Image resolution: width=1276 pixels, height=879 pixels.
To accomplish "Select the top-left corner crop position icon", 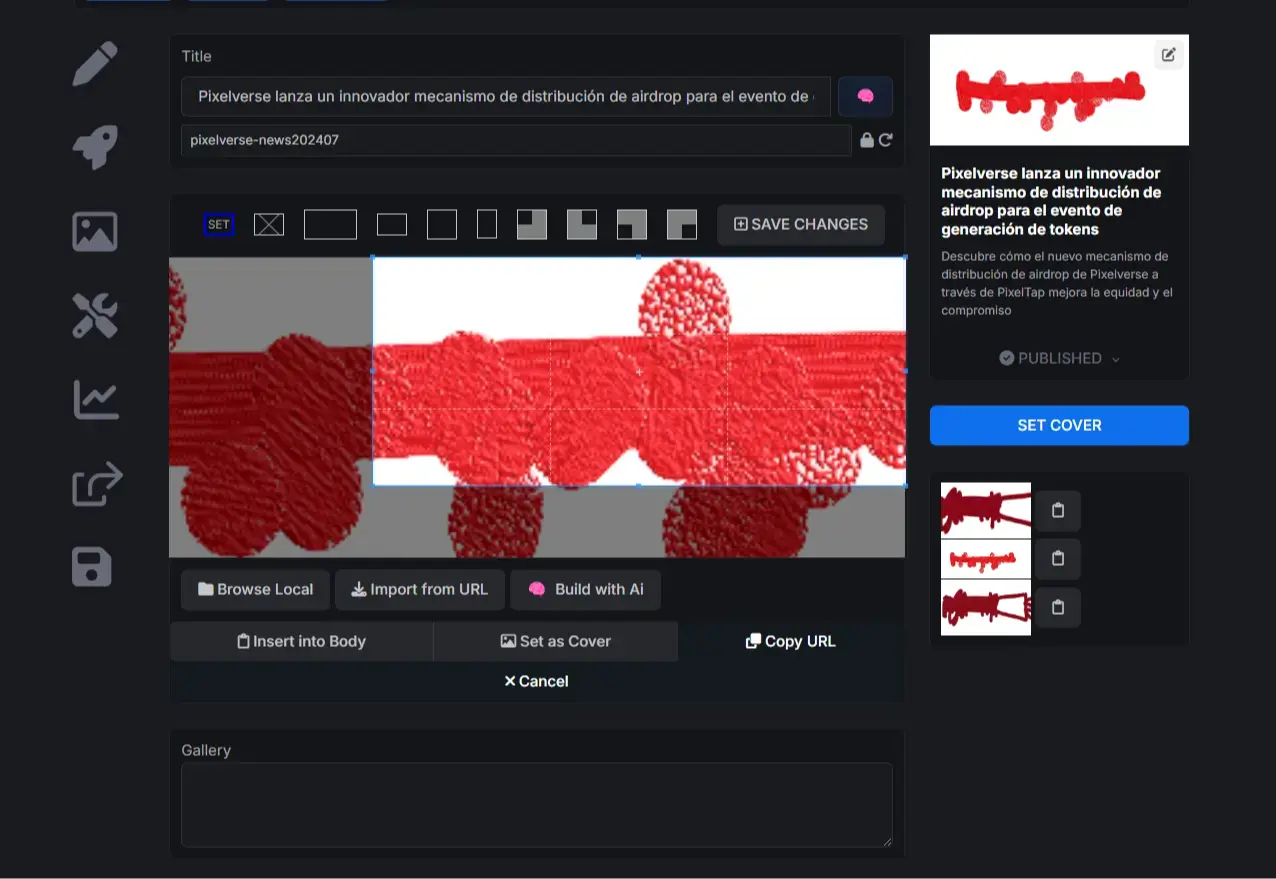I will point(532,224).
